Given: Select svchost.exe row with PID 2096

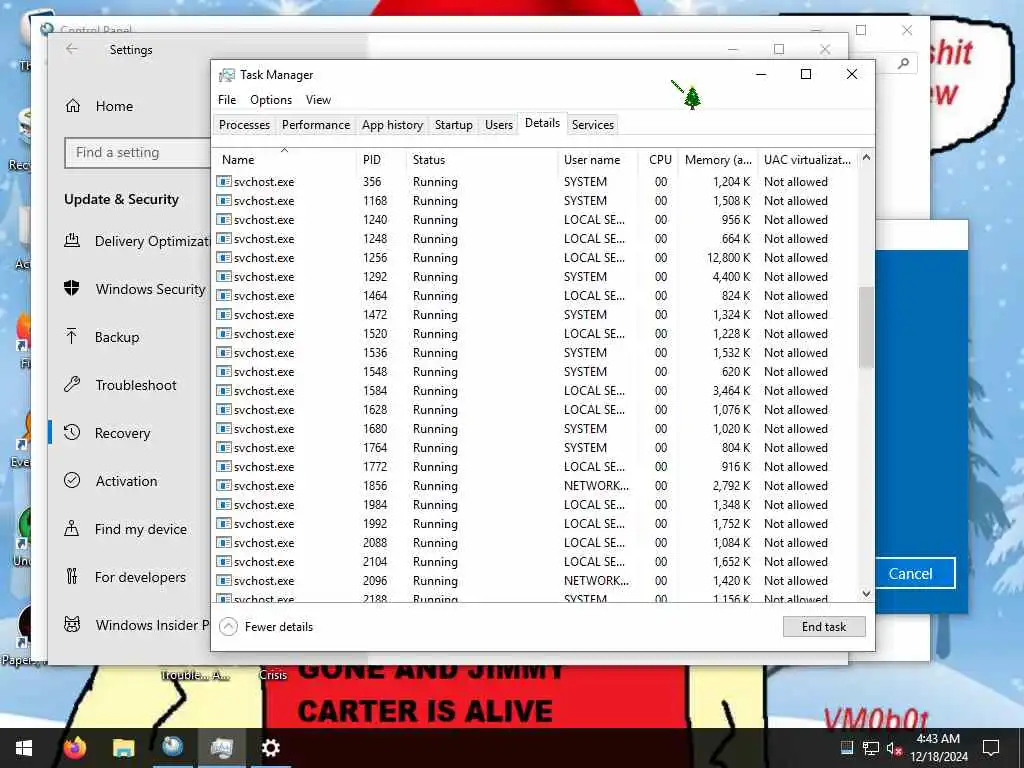Looking at the screenshot, I should [536, 581].
